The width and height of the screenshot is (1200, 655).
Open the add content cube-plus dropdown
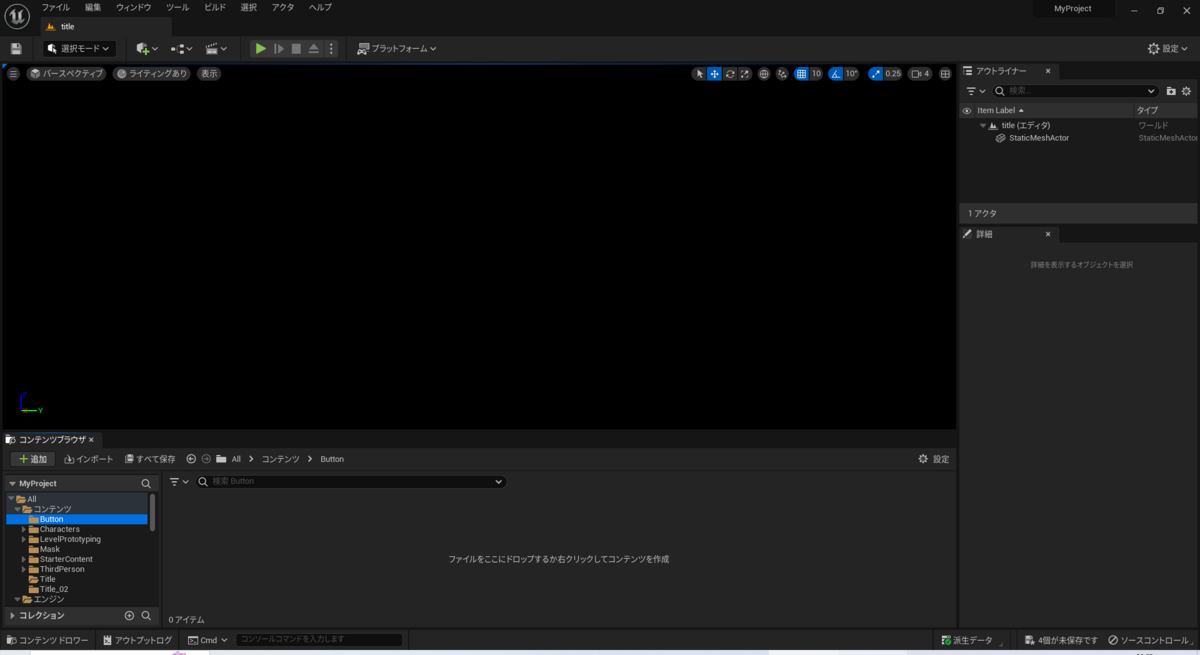(x=147, y=48)
